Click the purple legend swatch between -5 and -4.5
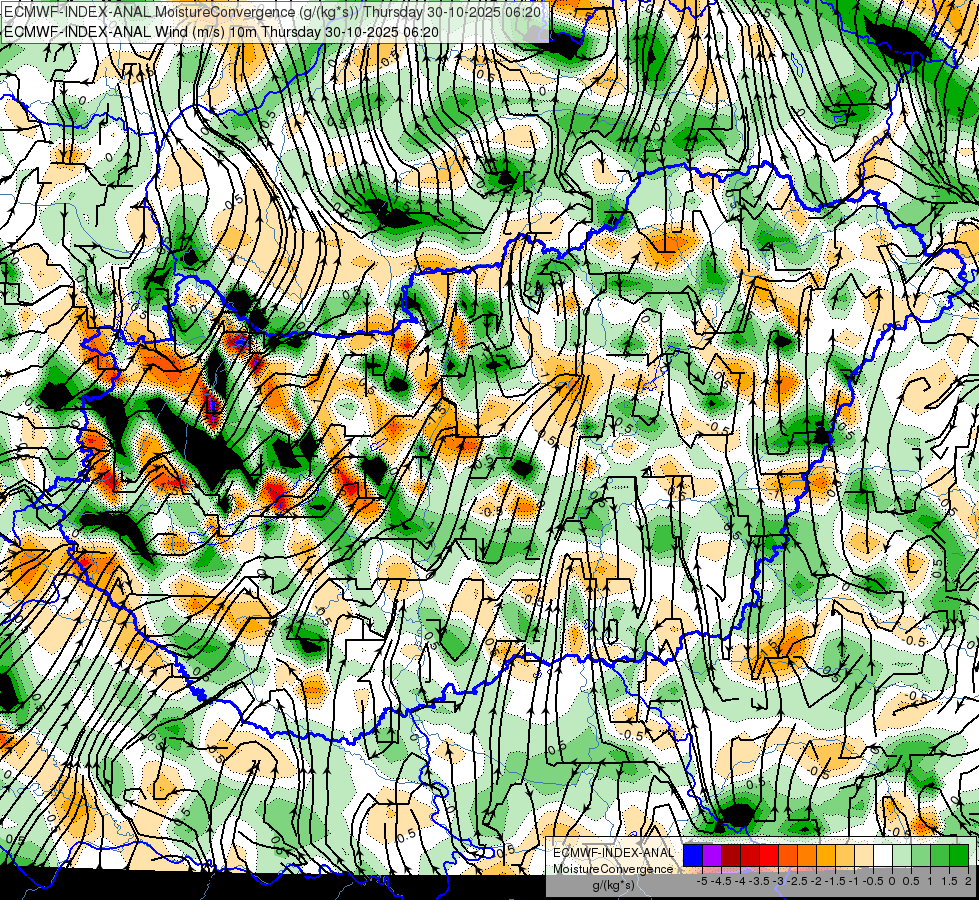Screen dimensions: 979x900 coord(712,855)
